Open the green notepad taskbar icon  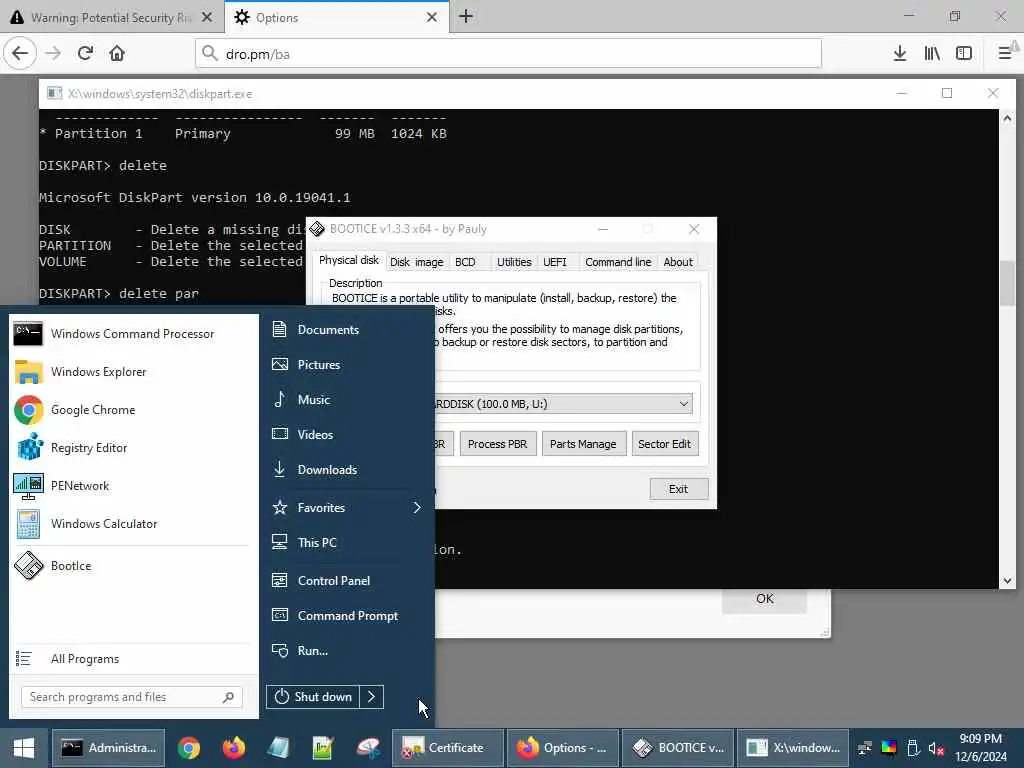[323, 748]
